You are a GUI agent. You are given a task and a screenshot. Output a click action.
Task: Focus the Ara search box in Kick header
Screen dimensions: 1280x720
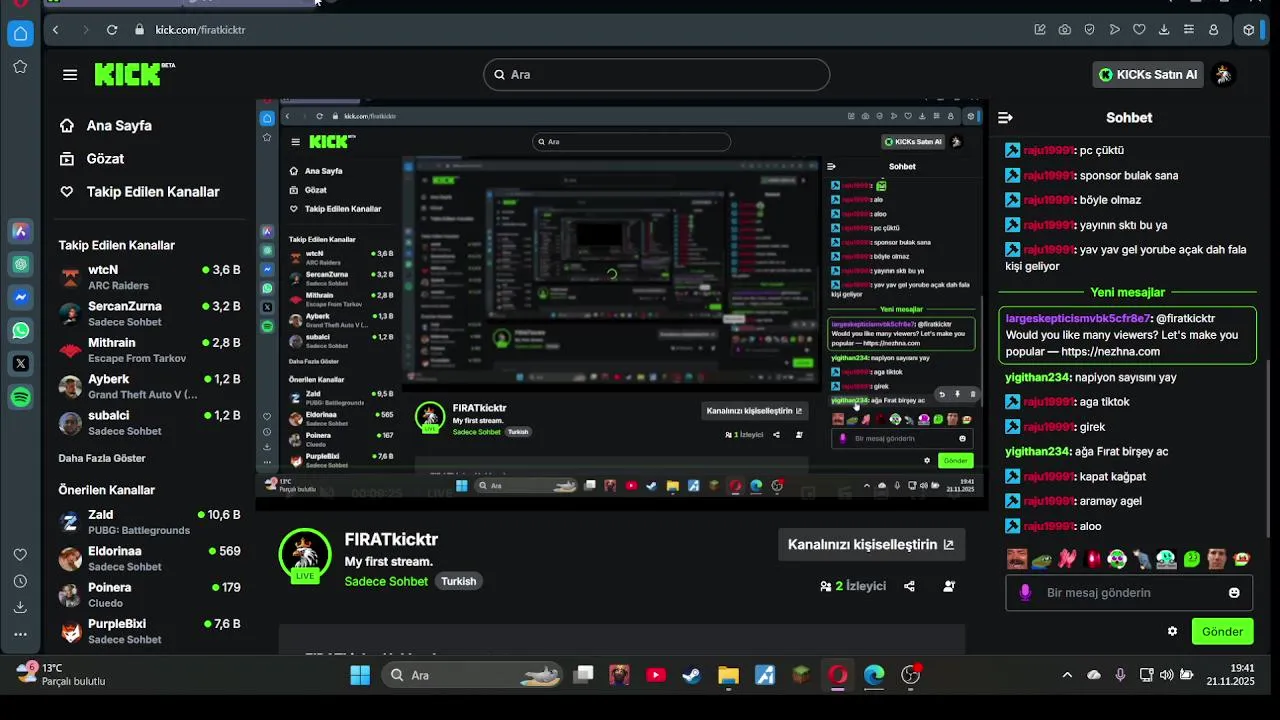(x=657, y=74)
